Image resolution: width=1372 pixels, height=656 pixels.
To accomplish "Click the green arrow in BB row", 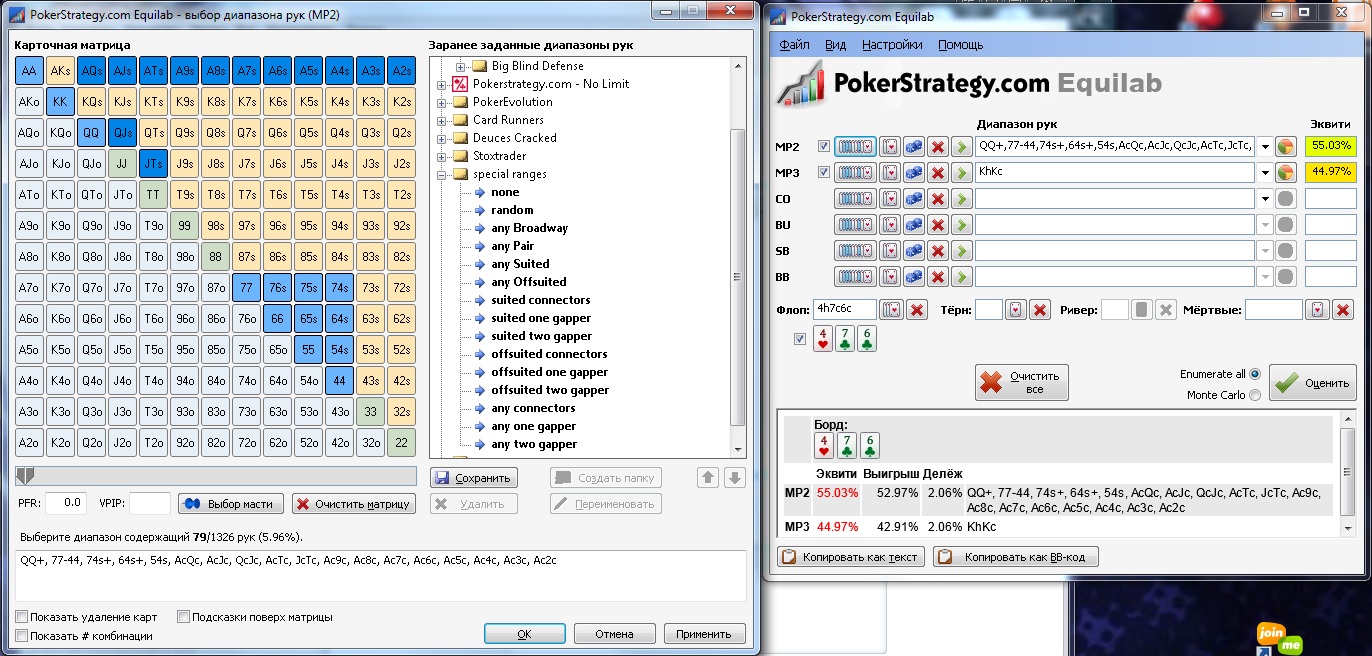I will (x=961, y=276).
